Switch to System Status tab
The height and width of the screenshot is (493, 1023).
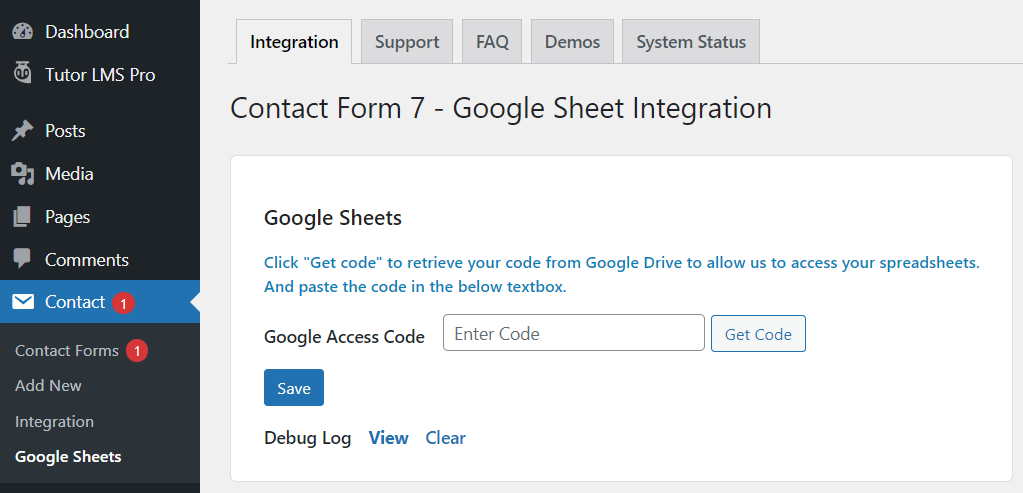click(x=691, y=42)
